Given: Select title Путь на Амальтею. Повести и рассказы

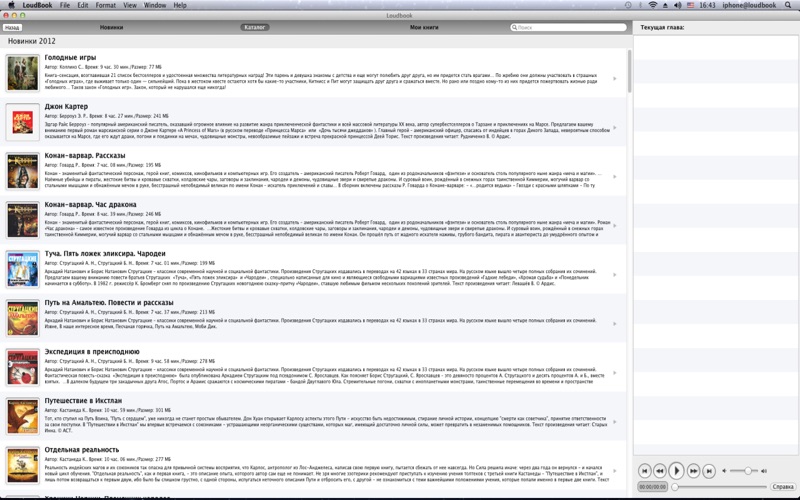Looking at the screenshot, I should (x=109, y=303).
